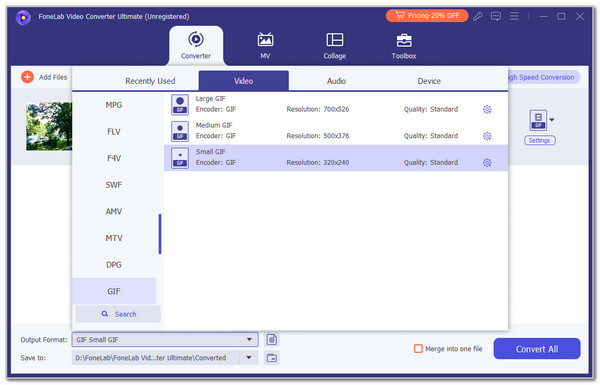Viewport: 600px width, 385px height.
Task: Open the Output Format dropdown
Action: [x=165, y=340]
